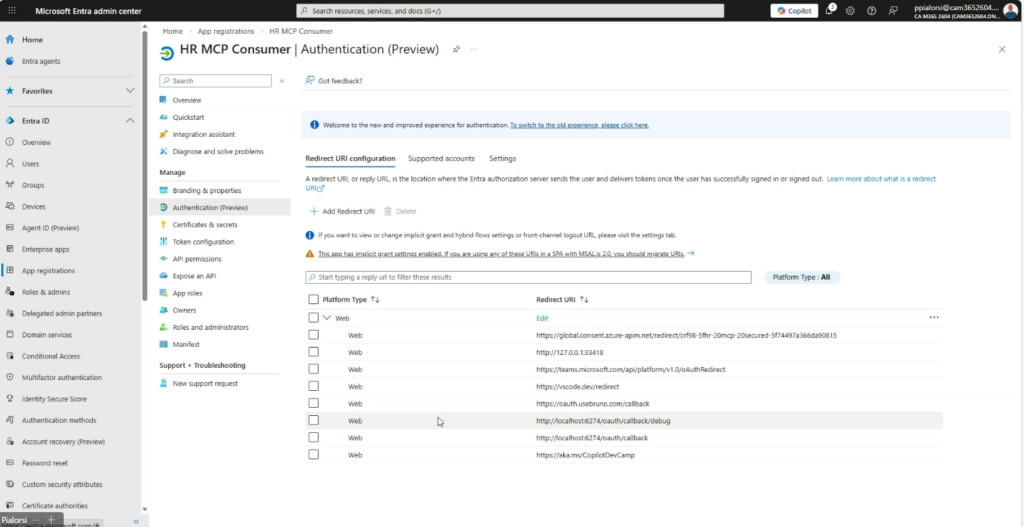Click Add Redirect URI
This screenshot has width=1024, height=527.
pyautogui.click(x=341, y=212)
